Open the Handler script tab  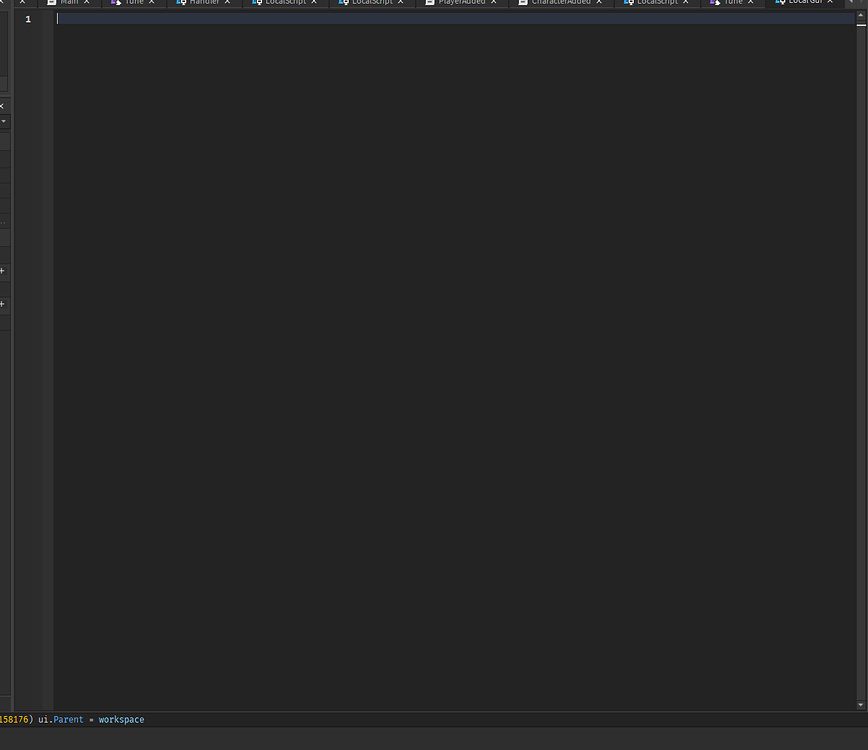point(205,3)
